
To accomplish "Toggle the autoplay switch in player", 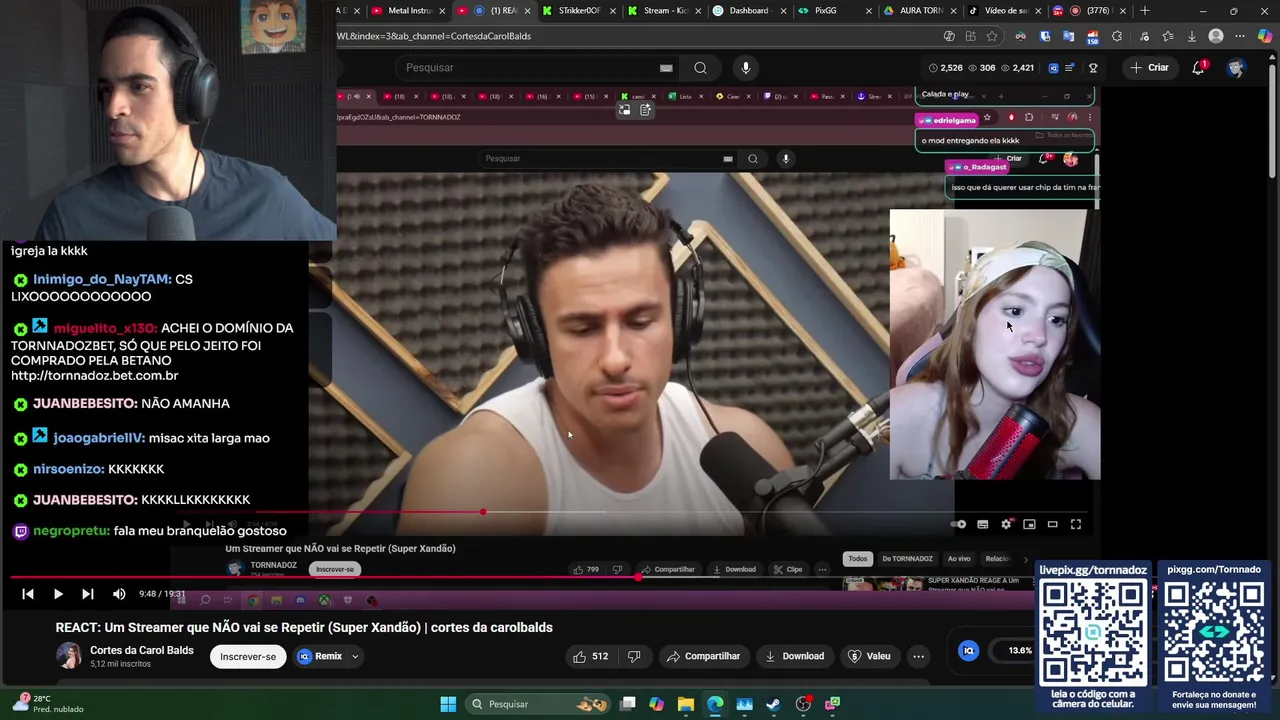I will [x=958, y=524].
